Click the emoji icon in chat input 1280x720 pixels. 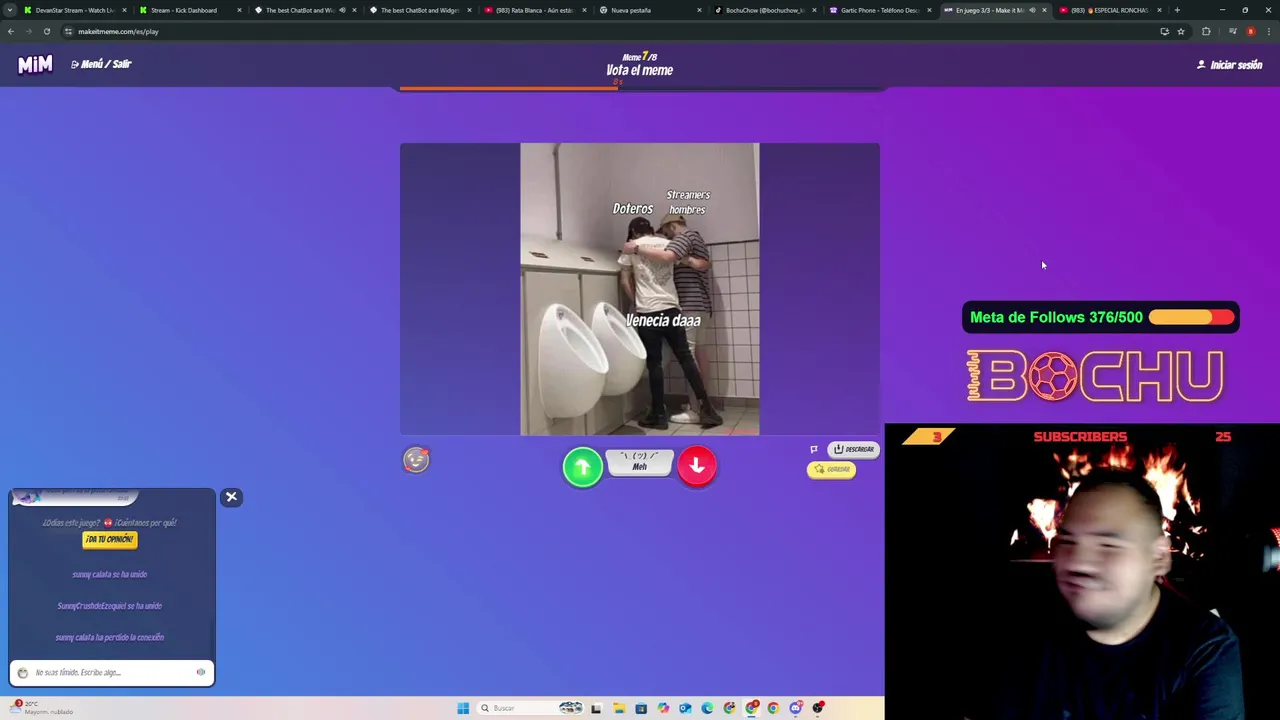coord(23,673)
